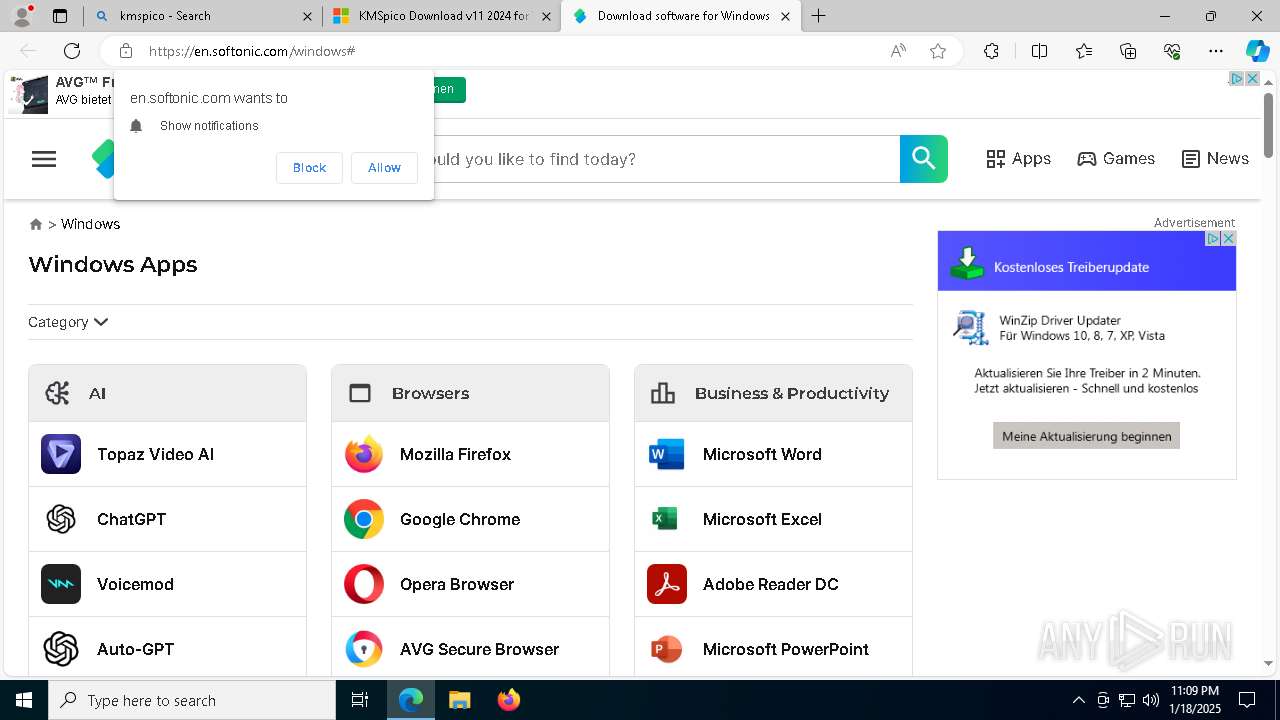The height and width of the screenshot is (720, 1280).
Task: Refresh the page with reload icon
Action: tap(72, 51)
